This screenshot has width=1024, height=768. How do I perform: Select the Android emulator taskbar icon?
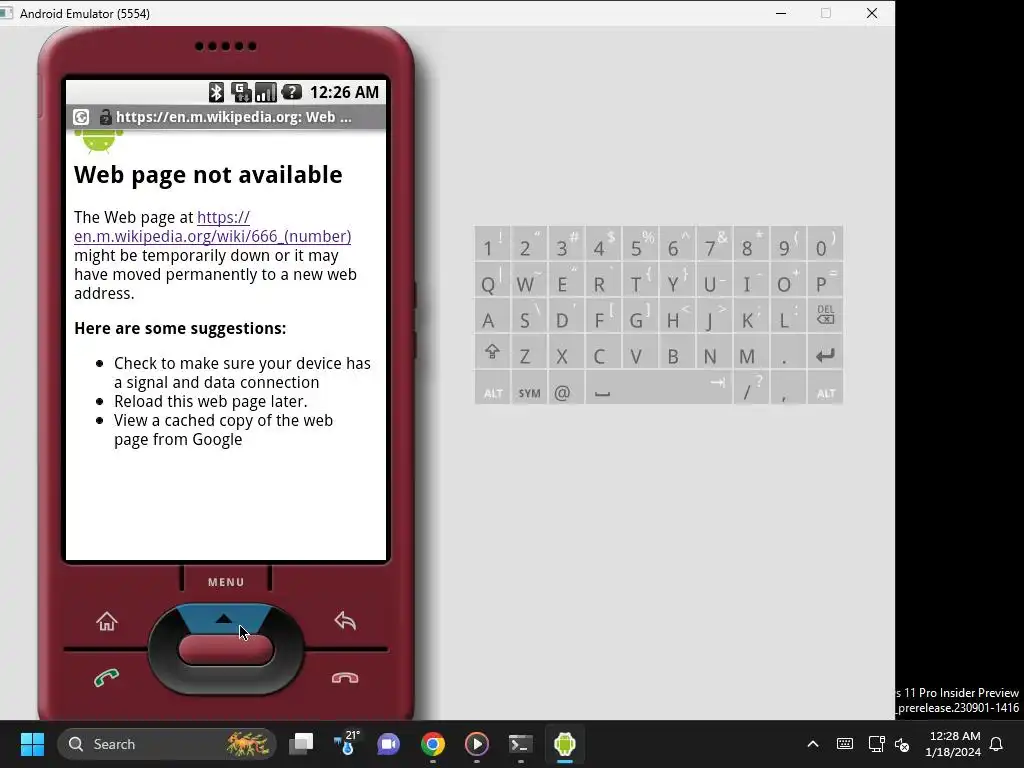tap(564, 744)
